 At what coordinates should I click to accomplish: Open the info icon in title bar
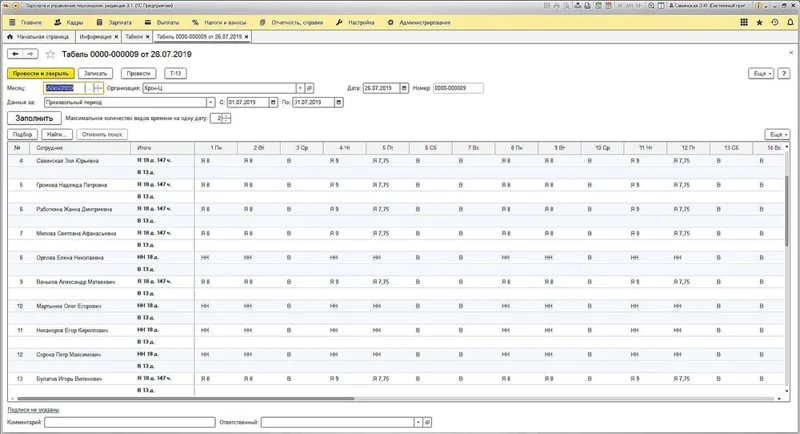(758, 6)
